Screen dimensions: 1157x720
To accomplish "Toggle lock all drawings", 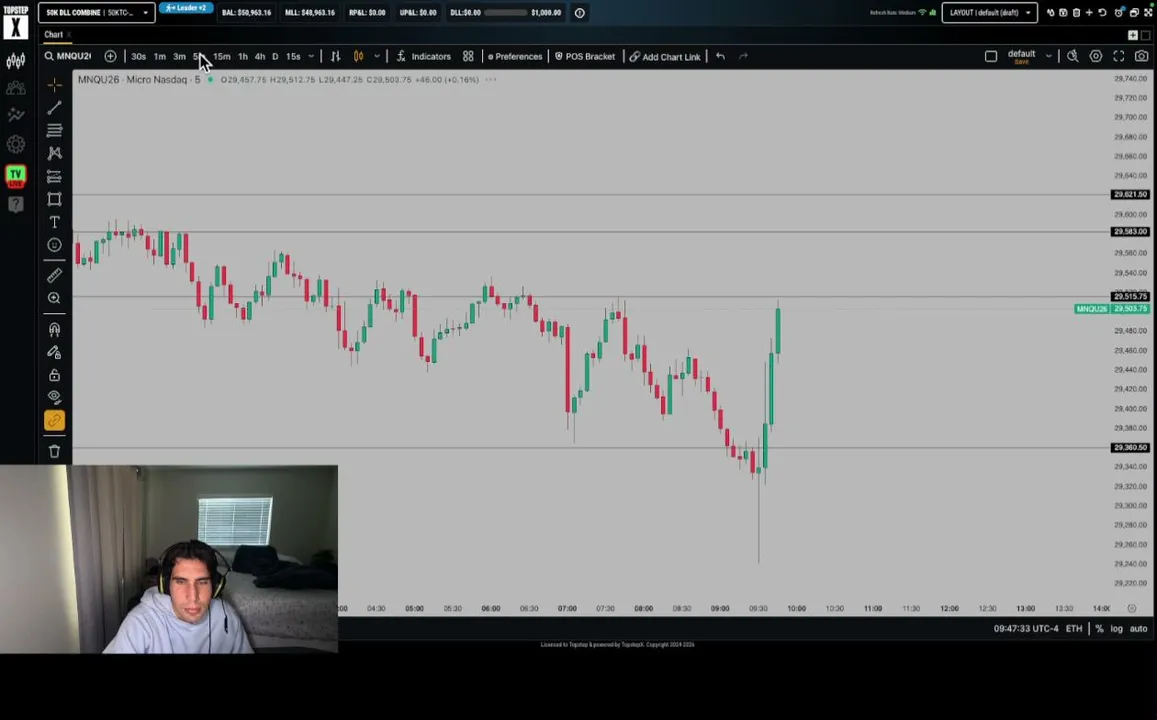I will [55, 375].
